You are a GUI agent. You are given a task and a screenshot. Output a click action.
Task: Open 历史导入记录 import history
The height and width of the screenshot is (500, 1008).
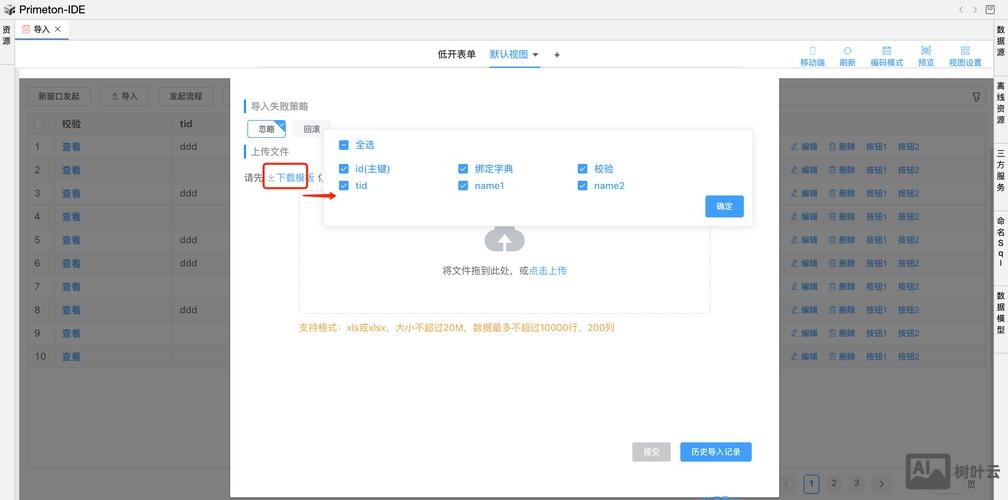coord(716,452)
